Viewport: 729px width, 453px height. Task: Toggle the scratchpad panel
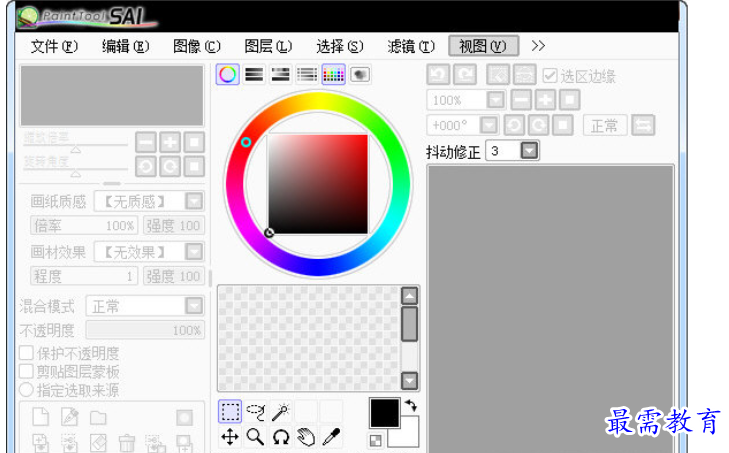coord(360,74)
